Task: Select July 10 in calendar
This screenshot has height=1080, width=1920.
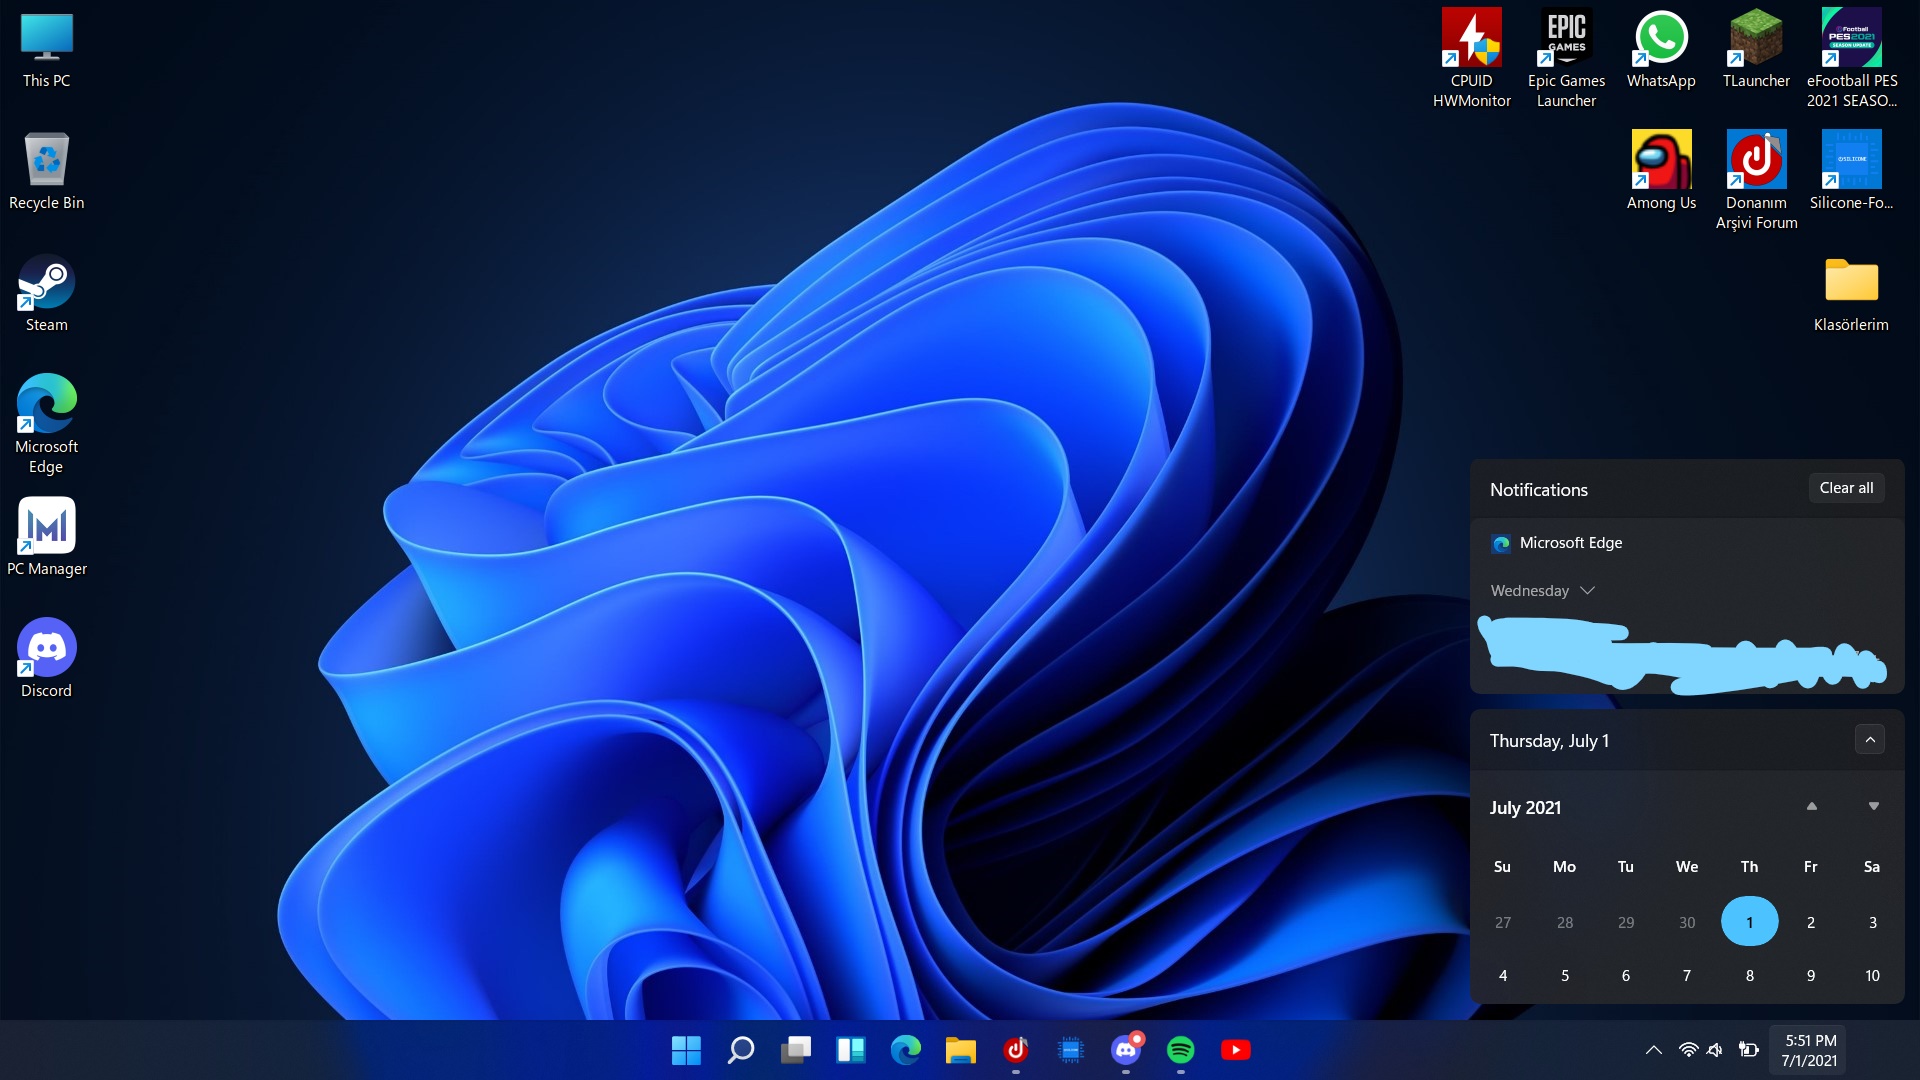Action: tap(1873, 975)
